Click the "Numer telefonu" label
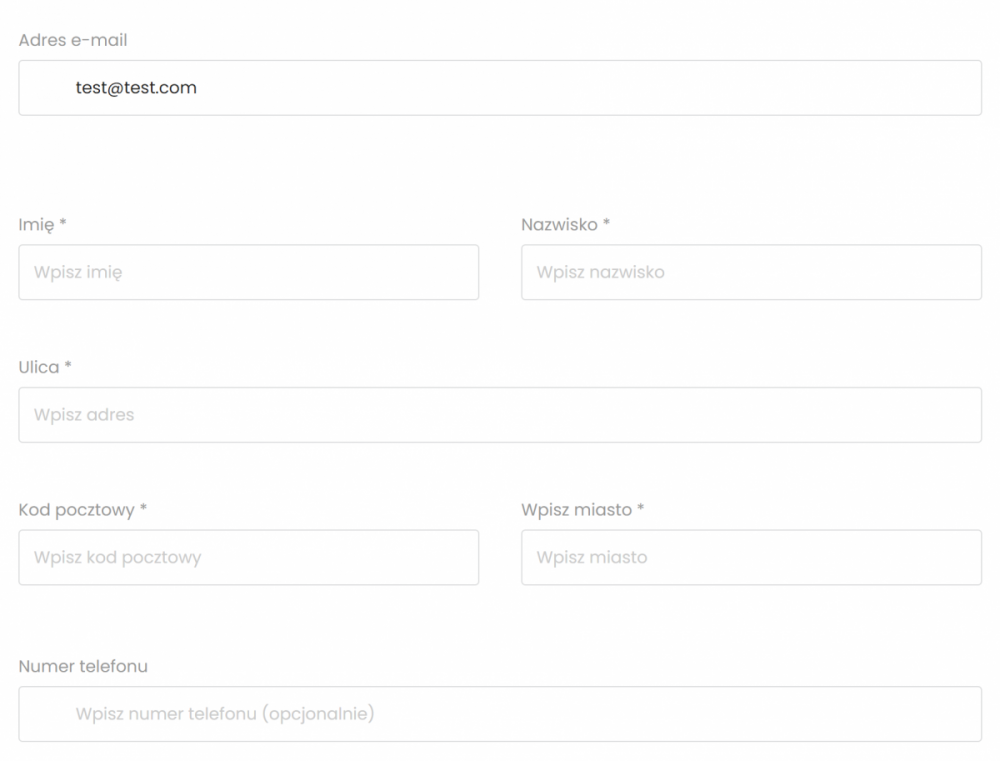 pos(83,666)
